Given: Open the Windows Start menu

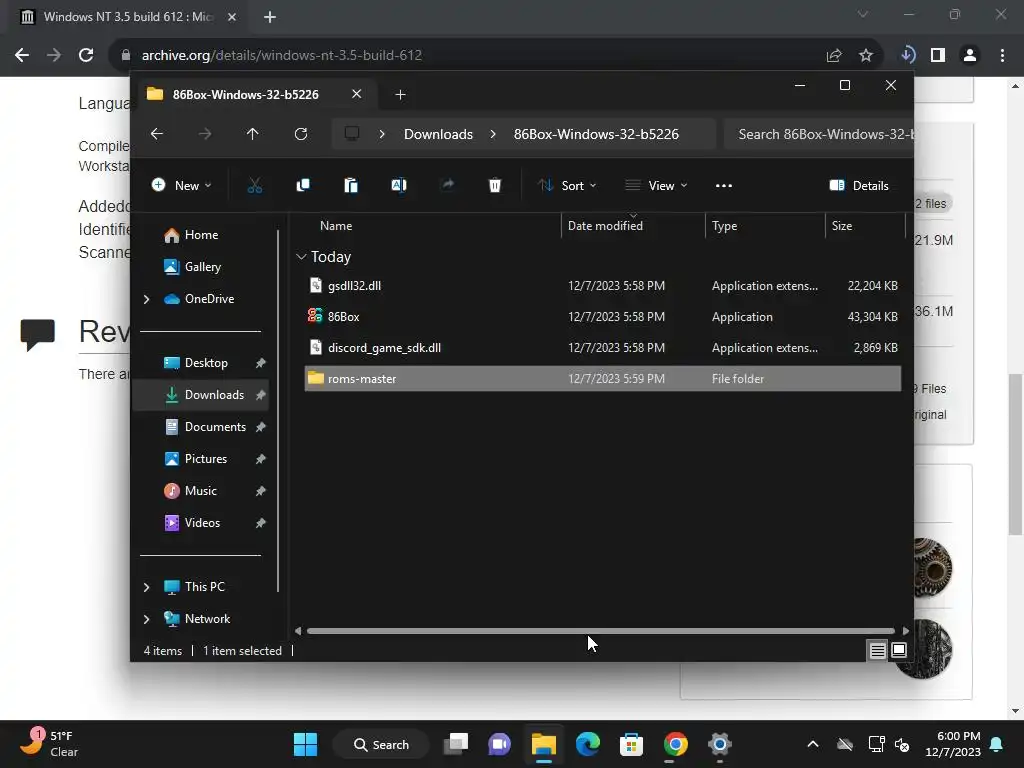Looking at the screenshot, I should [x=305, y=744].
